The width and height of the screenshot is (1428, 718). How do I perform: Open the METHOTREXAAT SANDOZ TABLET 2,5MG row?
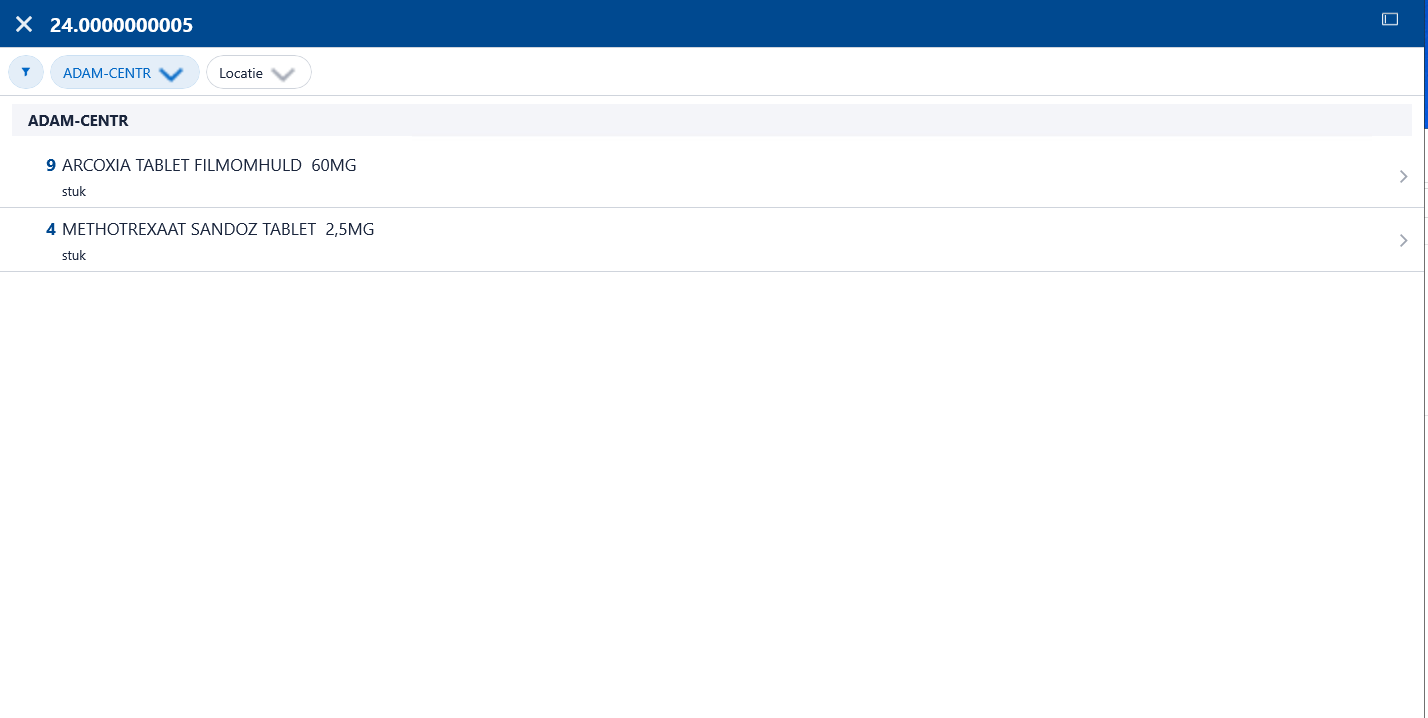point(712,240)
